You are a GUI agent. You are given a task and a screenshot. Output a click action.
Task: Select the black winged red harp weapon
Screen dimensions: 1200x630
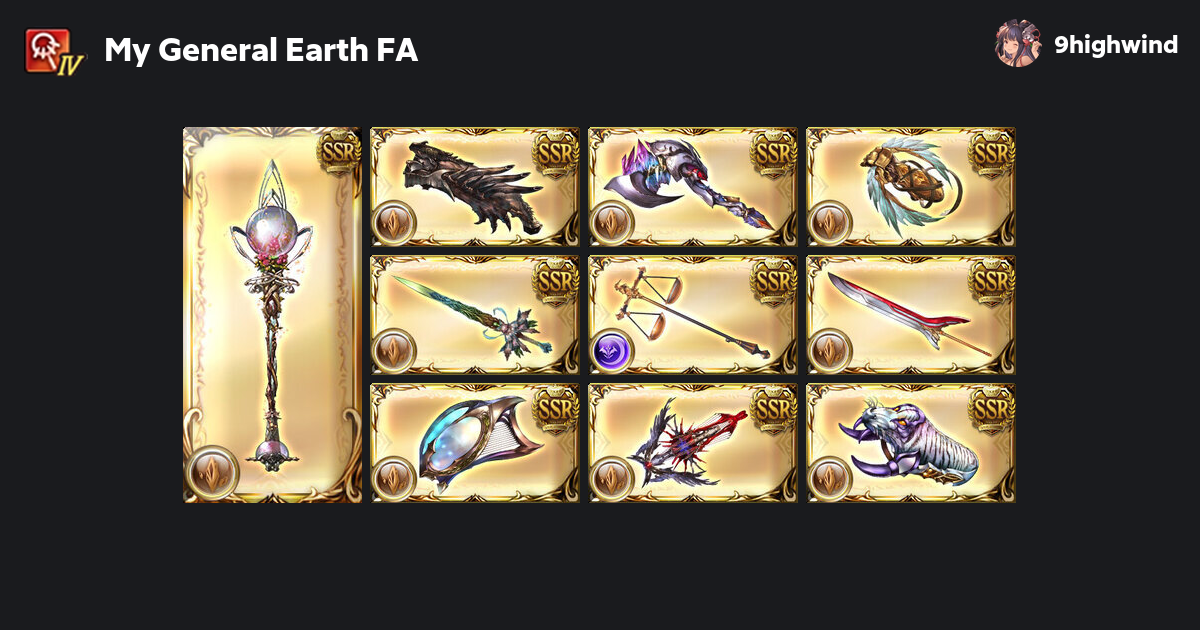693,443
